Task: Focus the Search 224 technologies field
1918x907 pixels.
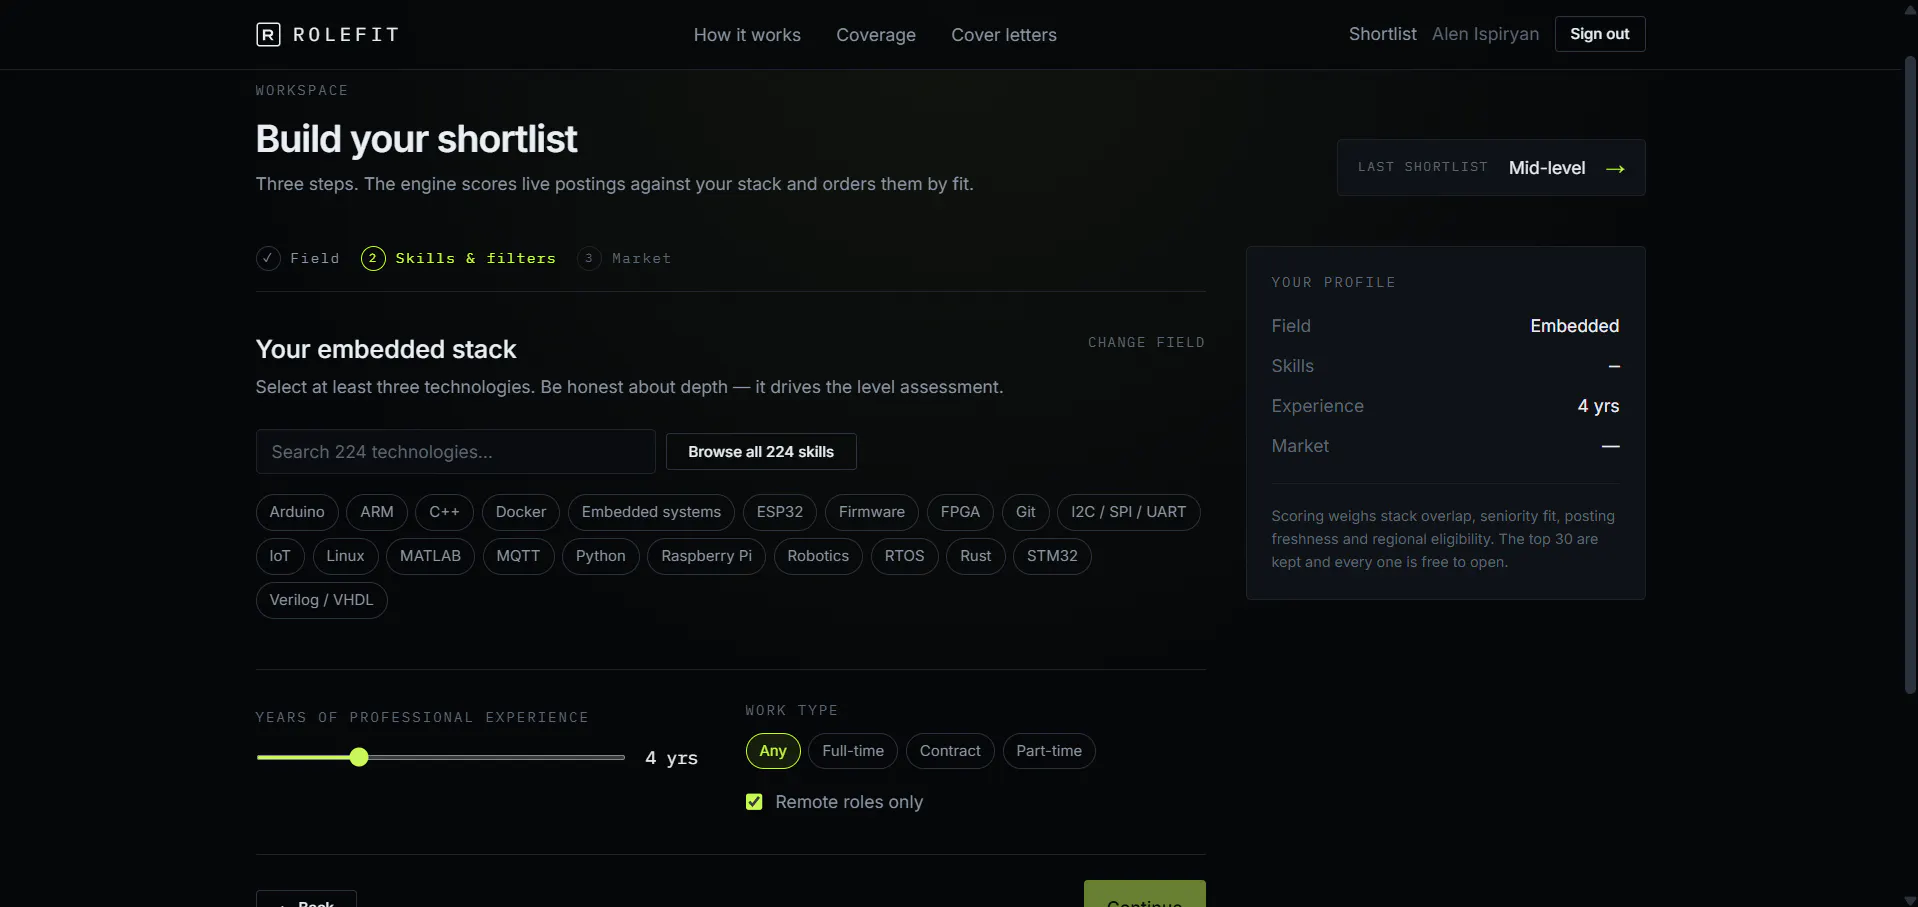Action: tap(455, 452)
